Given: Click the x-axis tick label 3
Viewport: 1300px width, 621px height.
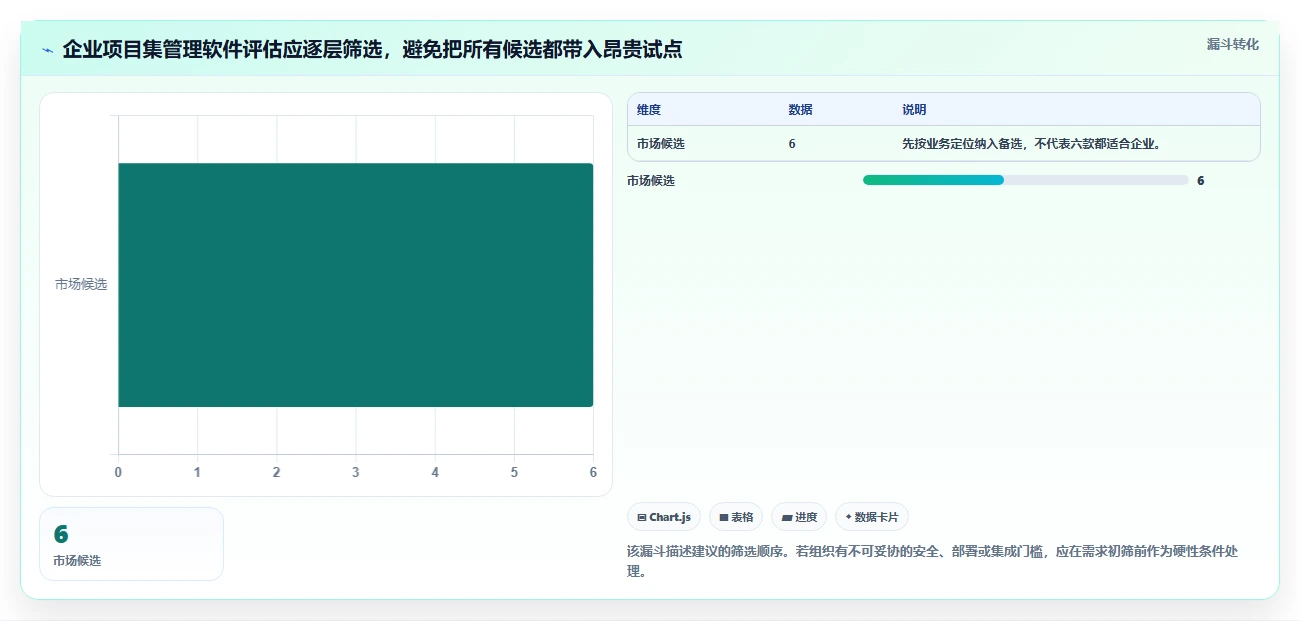Looking at the screenshot, I should pyautogui.click(x=356, y=472).
